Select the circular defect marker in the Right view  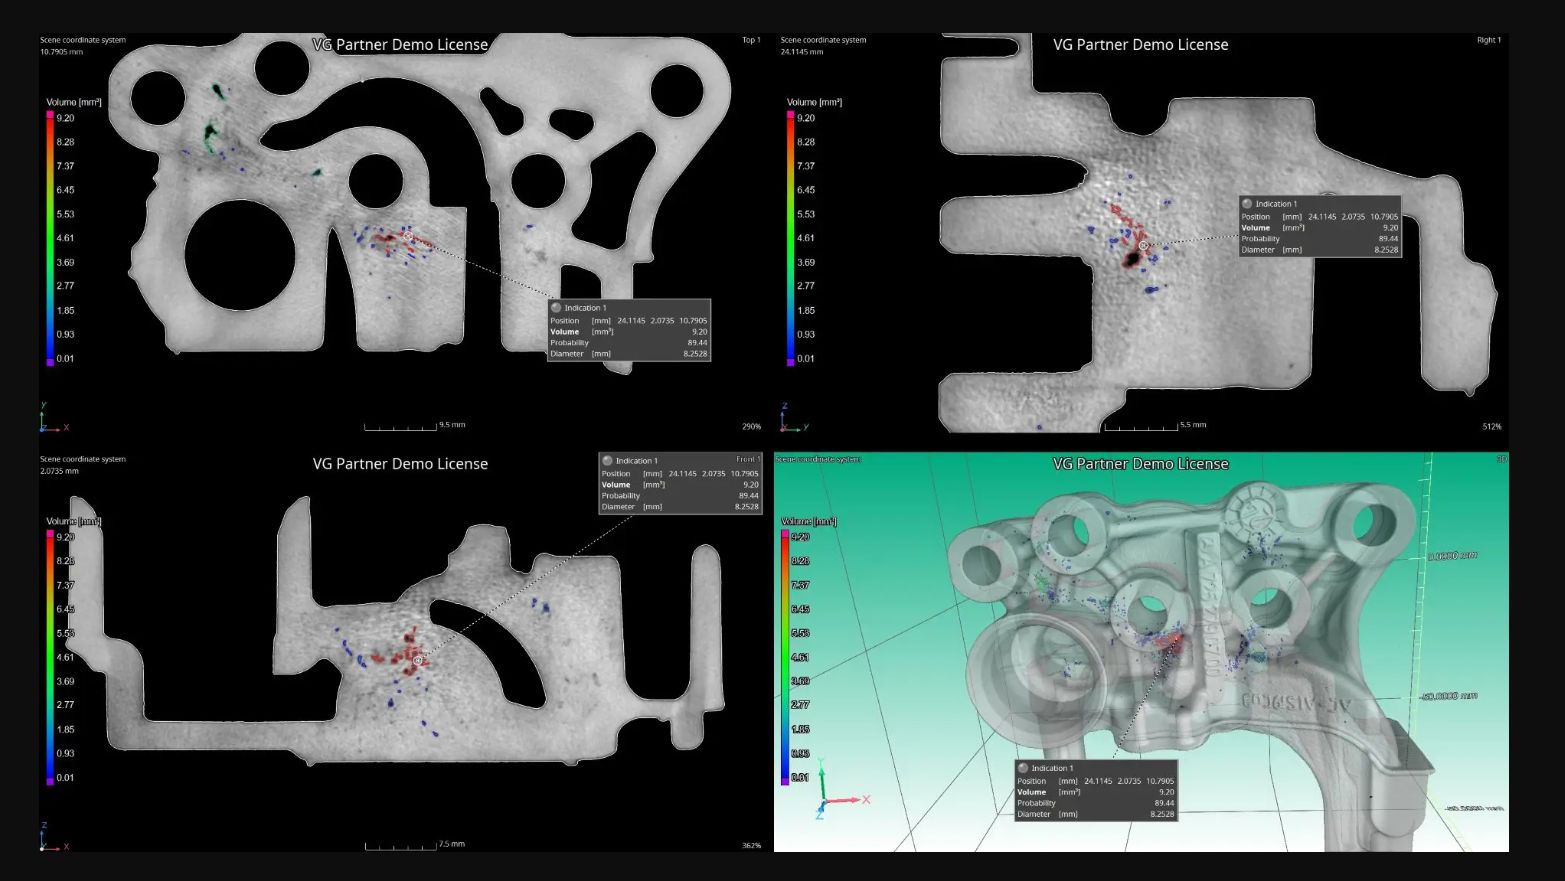(1143, 245)
